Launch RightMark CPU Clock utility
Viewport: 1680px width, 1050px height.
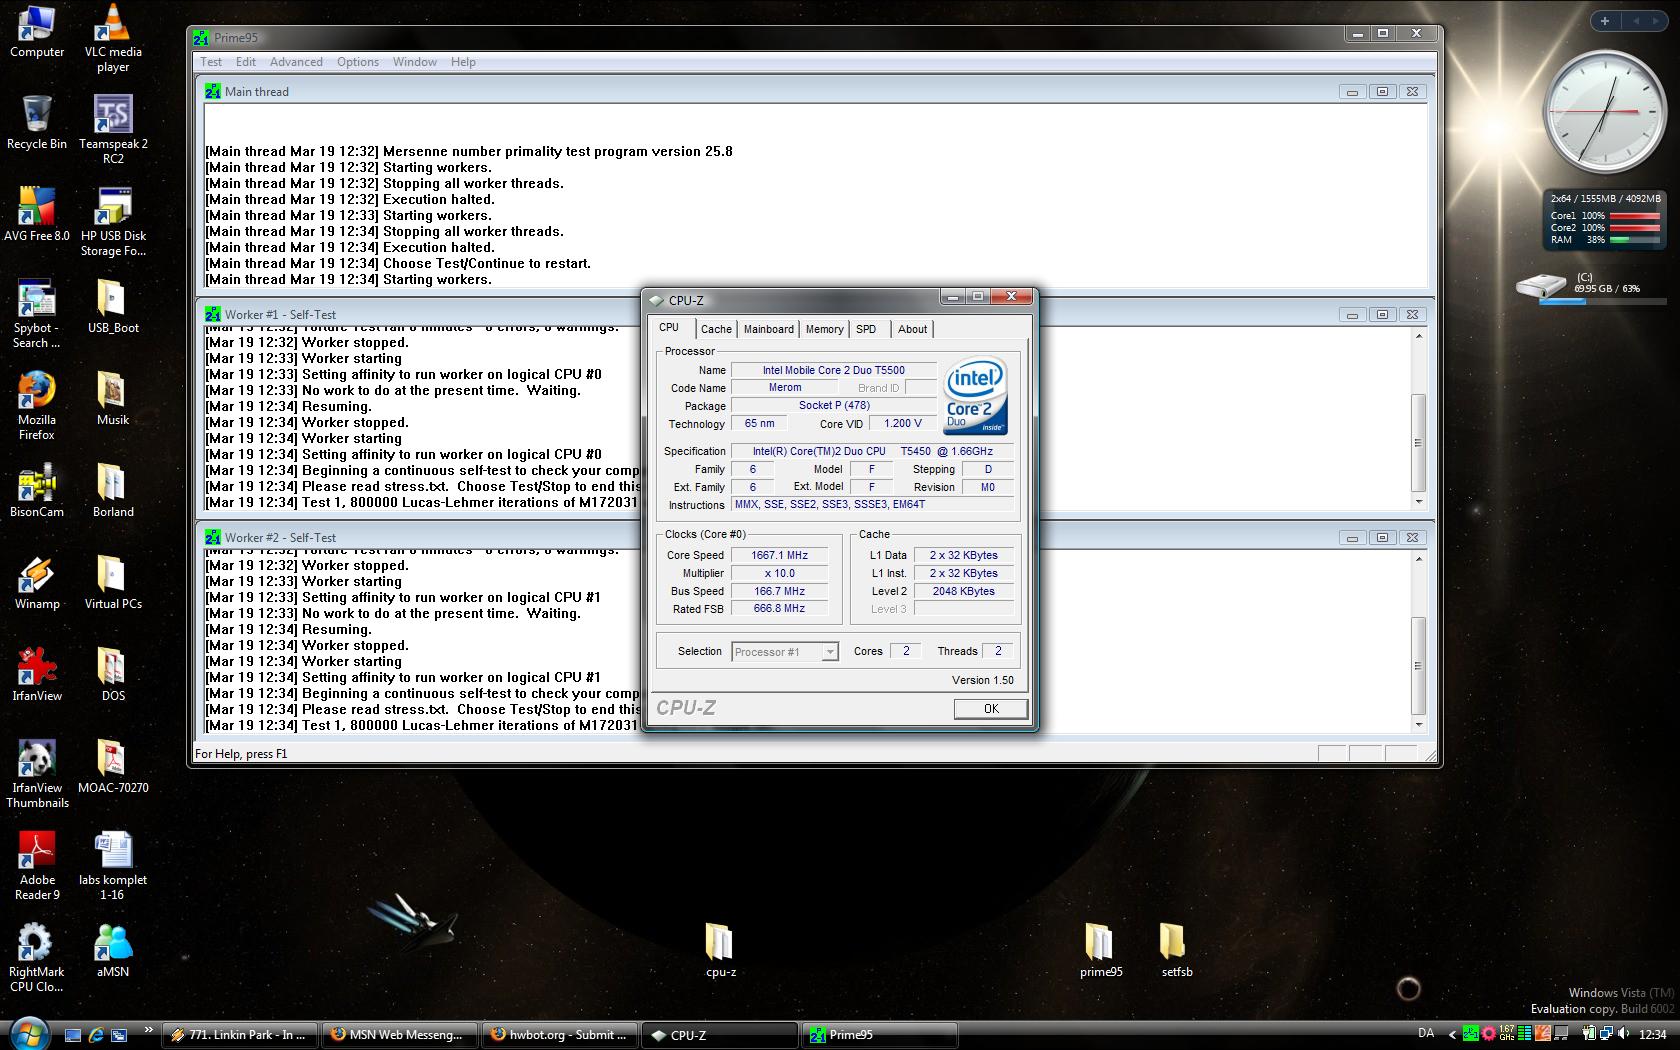tap(37, 958)
